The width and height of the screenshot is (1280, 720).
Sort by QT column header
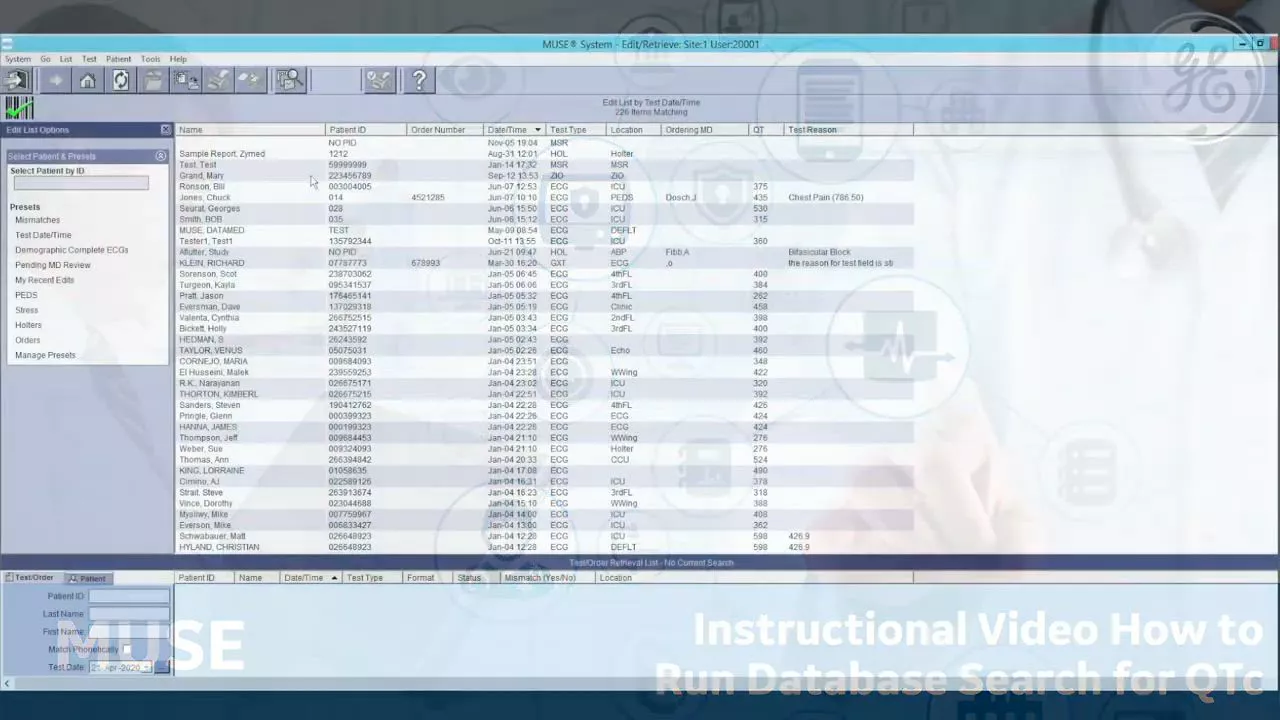coord(767,130)
